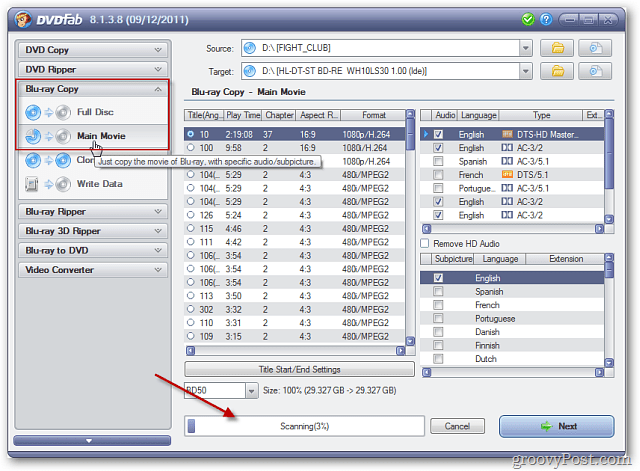Image resolution: width=640 pixels, height=471 pixels.
Task: Expand the Video Converter section
Action: pyautogui.click(x=93, y=270)
